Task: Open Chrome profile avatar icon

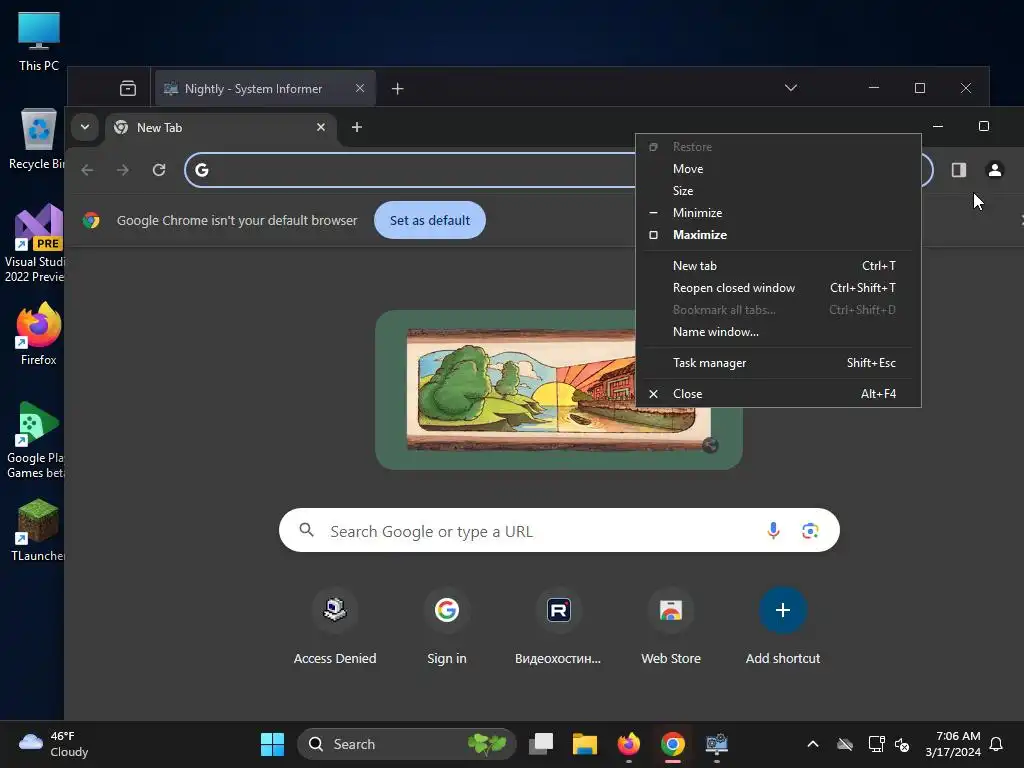Action: [995, 170]
